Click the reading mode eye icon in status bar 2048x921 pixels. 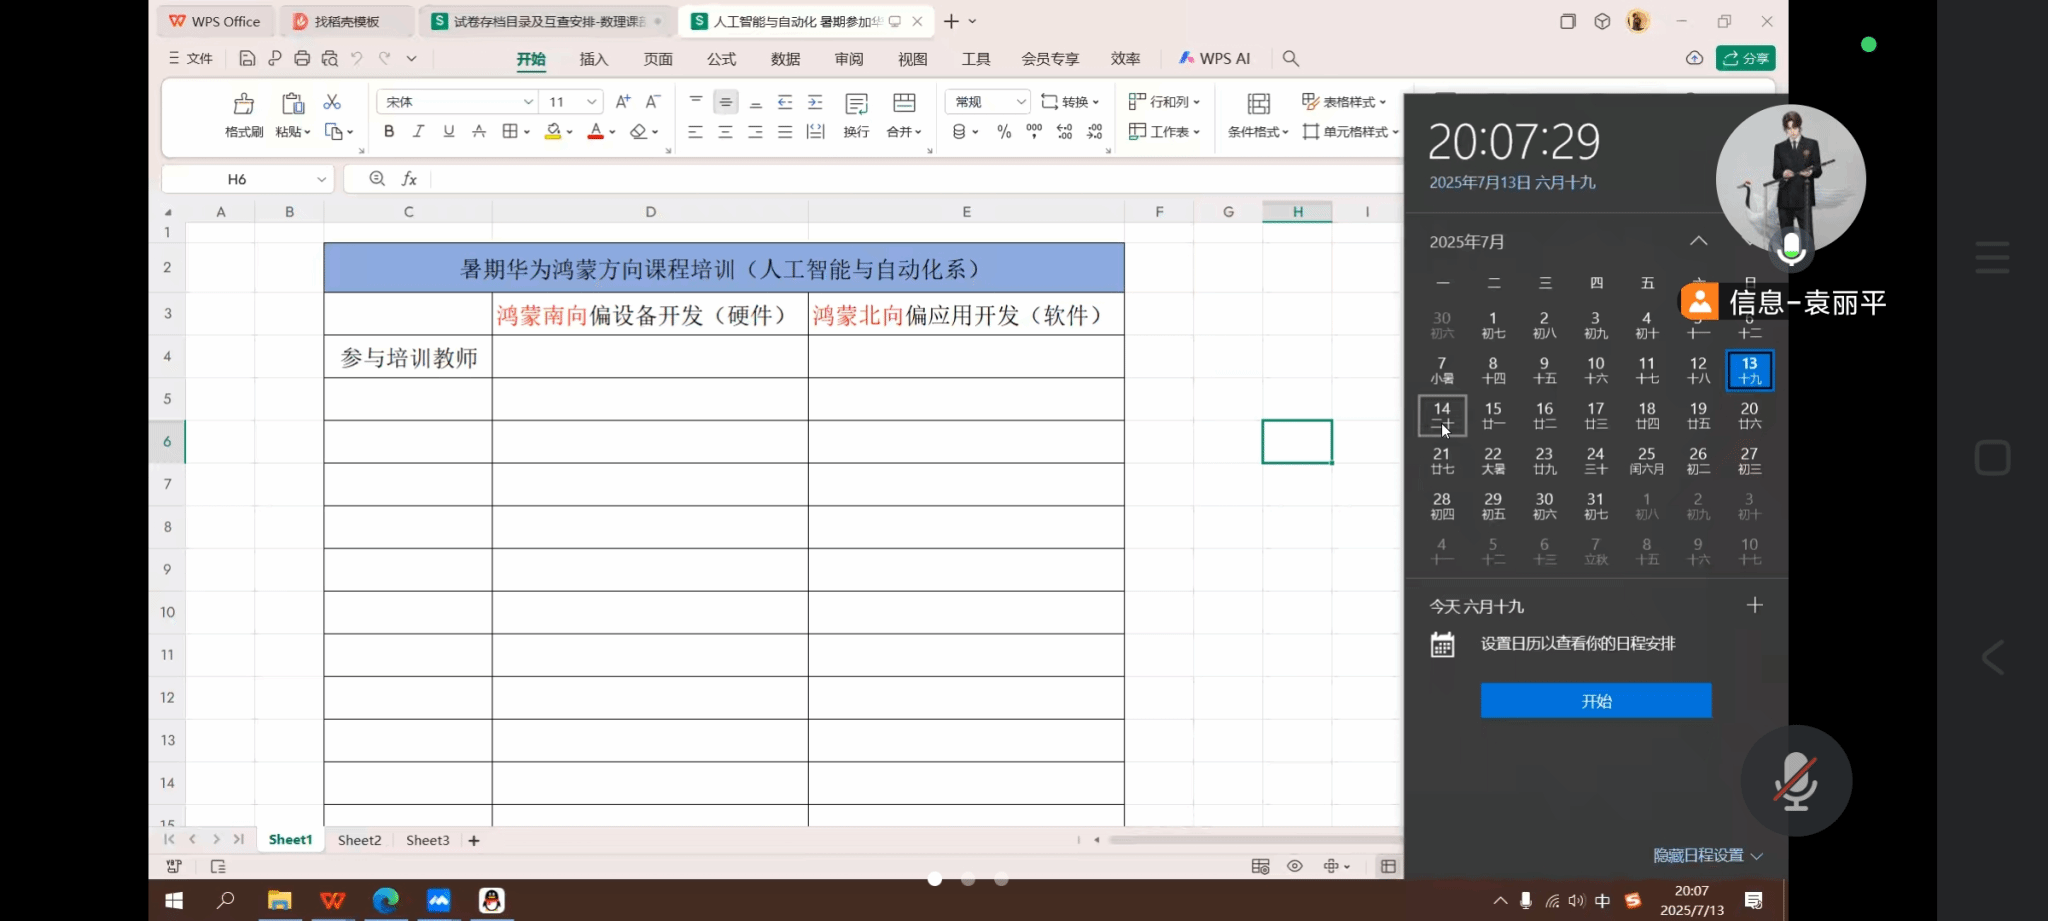pyautogui.click(x=1295, y=866)
